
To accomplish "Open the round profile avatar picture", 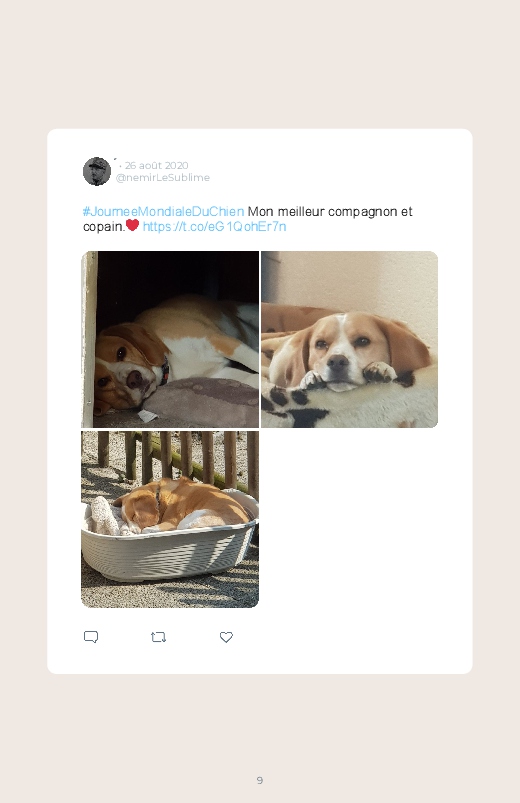I will coord(97,171).
